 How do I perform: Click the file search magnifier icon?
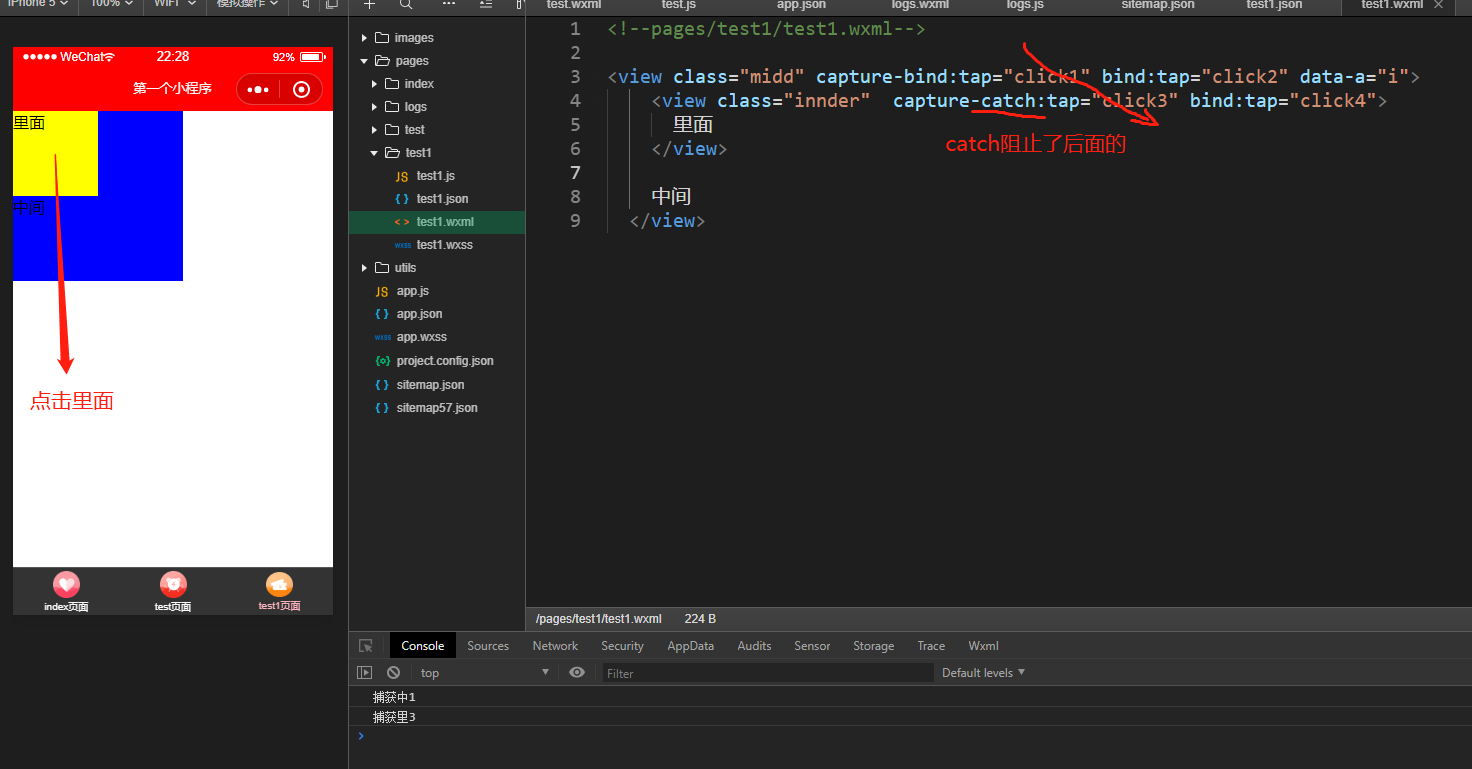click(405, 5)
